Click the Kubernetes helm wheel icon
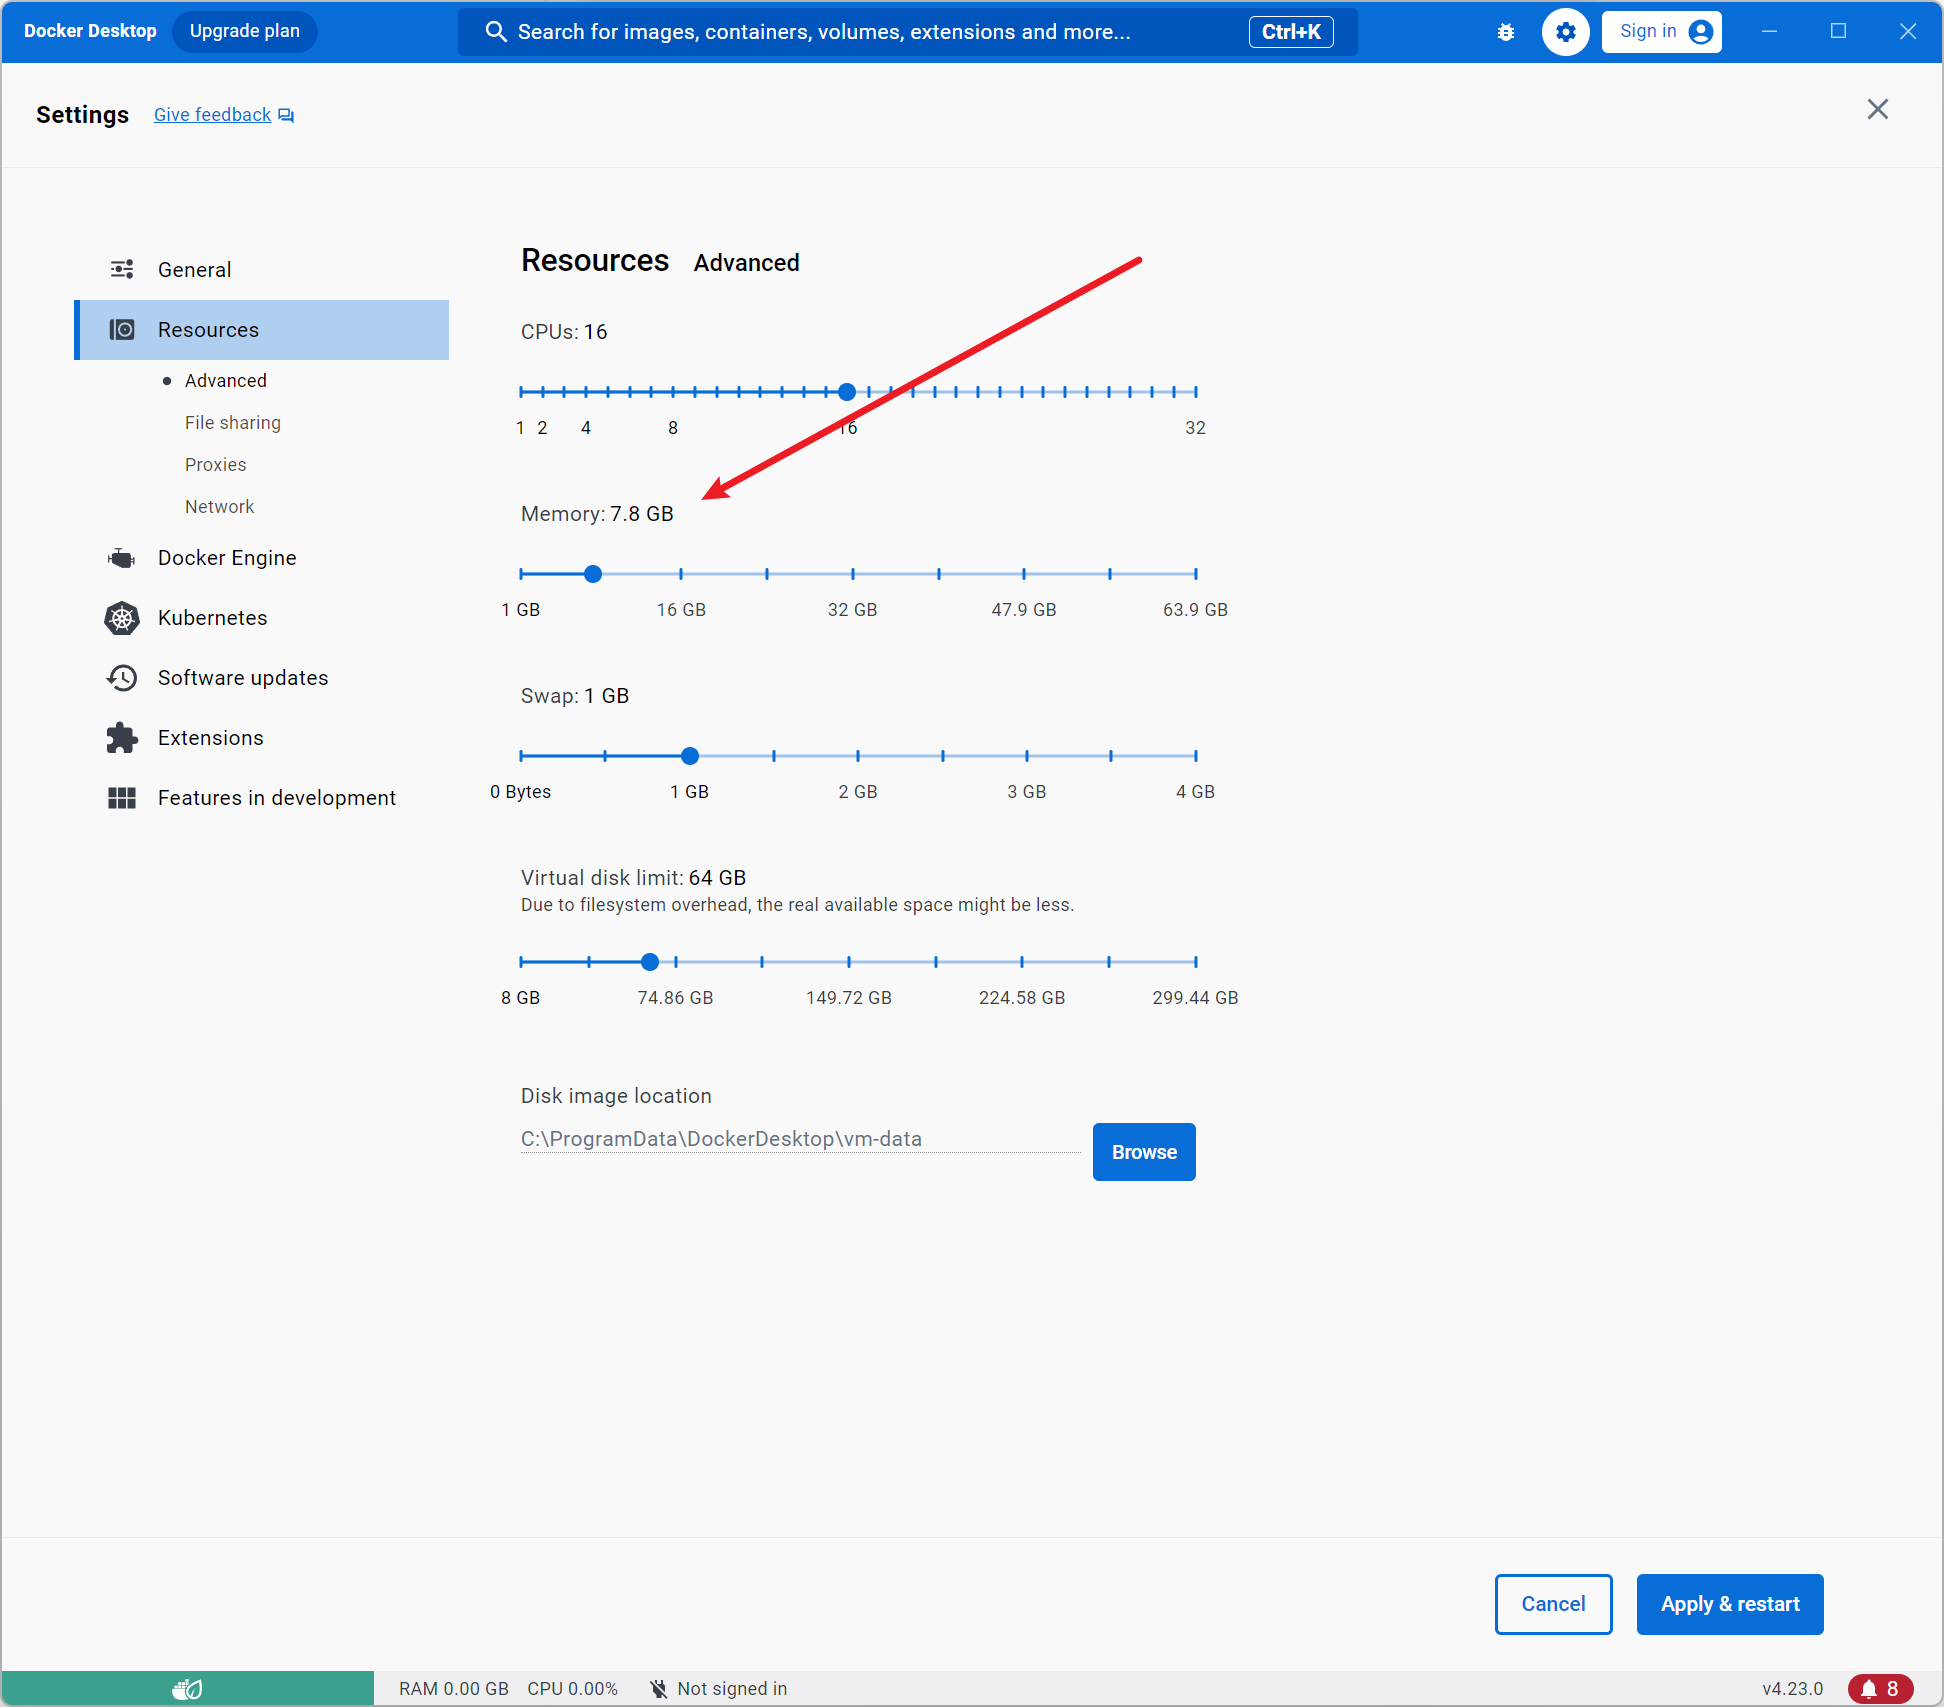Screen dimensions: 1944x1707 point(122,618)
